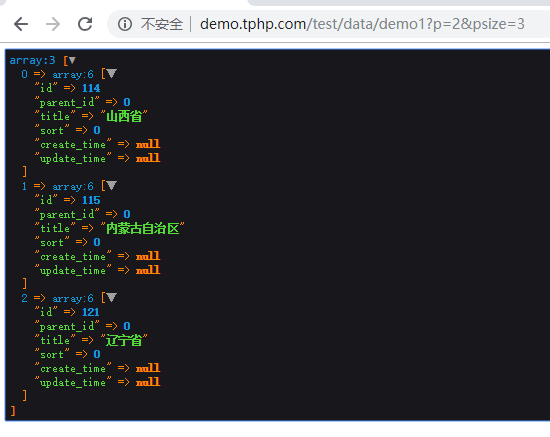Image resolution: width=550 pixels, height=437 pixels.
Task: Select the id value 114
Action: 91,88
